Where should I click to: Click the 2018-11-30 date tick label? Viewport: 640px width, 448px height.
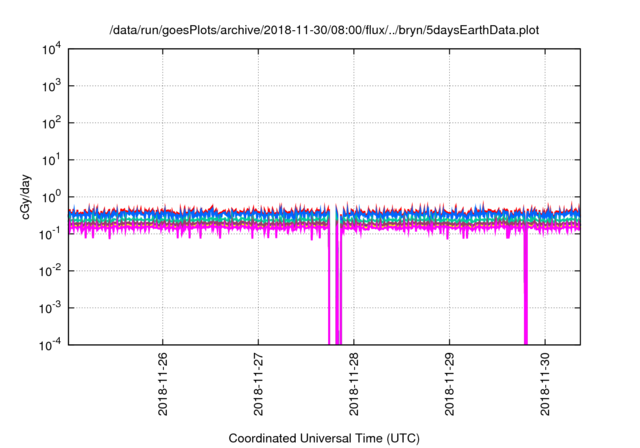pyautogui.click(x=545, y=384)
